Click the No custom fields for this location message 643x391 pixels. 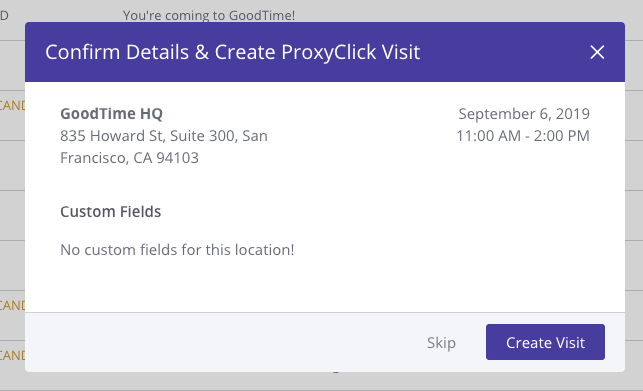[177, 250]
